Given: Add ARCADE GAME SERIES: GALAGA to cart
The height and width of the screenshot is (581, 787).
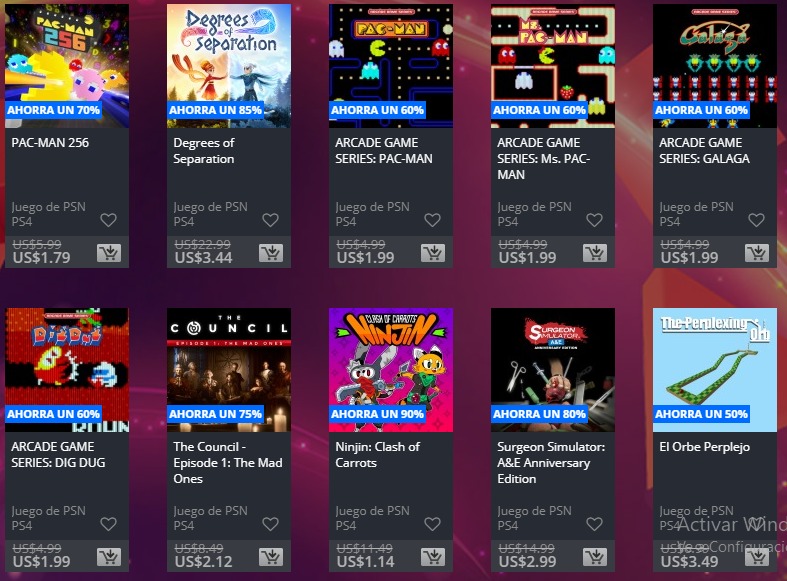Looking at the screenshot, I should (757, 253).
